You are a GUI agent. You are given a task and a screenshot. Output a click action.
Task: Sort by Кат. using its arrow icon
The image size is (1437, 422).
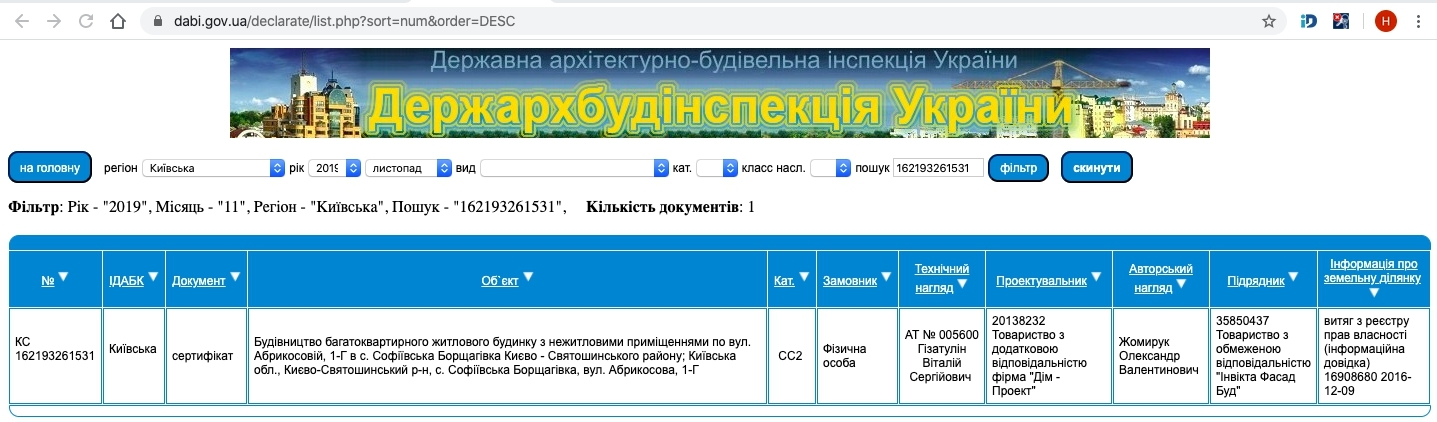[x=804, y=277]
